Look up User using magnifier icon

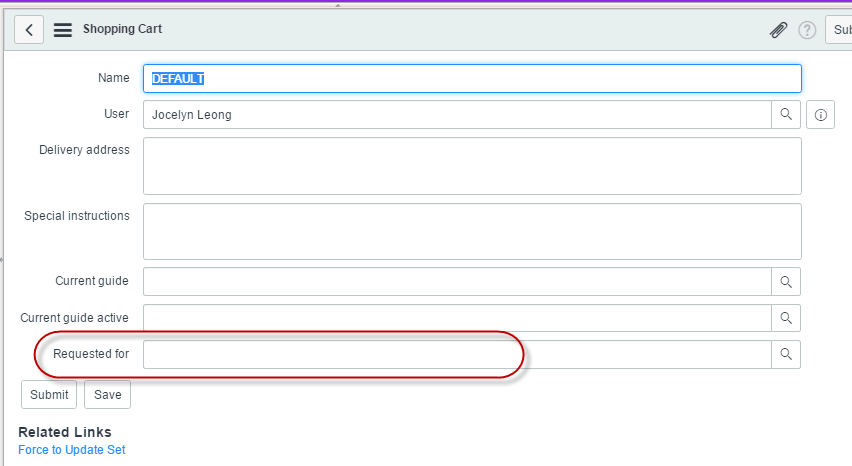pyautogui.click(x=786, y=115)
